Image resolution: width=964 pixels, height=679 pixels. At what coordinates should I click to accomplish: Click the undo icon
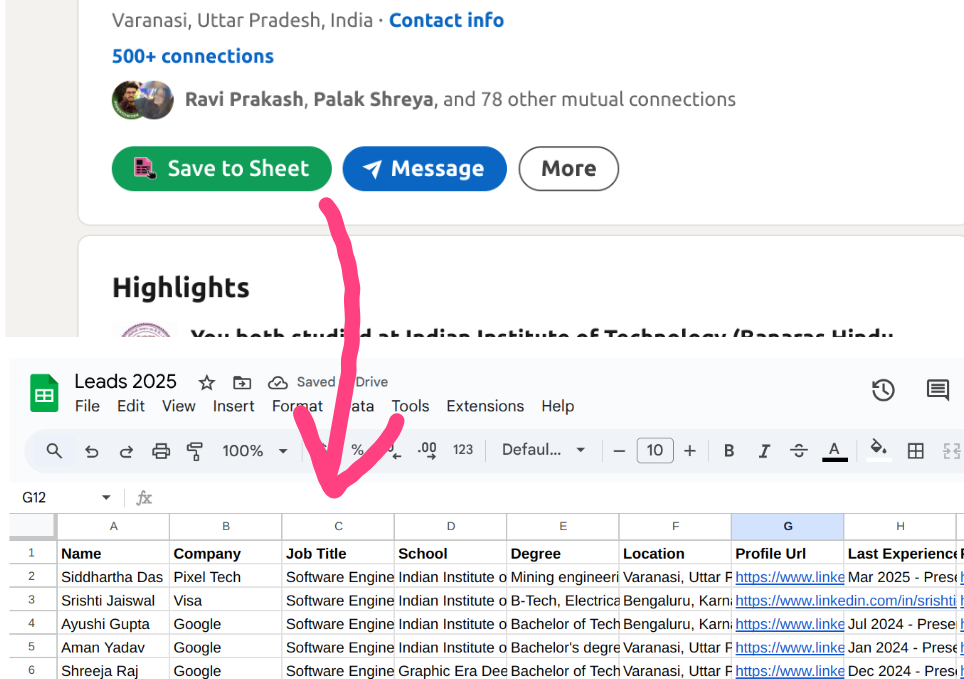click(x=91, y=451)
